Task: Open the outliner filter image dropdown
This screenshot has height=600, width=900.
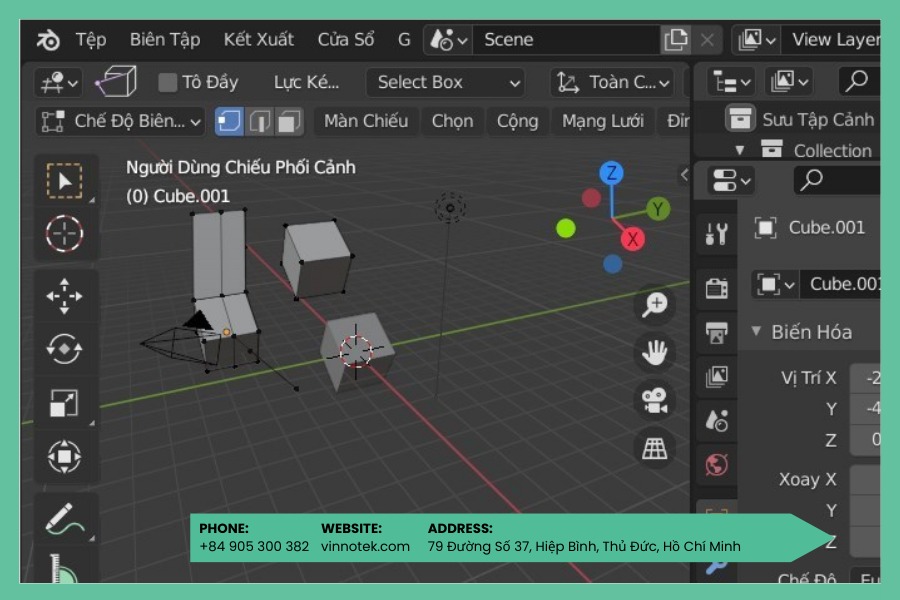Action: click(789, 83)
